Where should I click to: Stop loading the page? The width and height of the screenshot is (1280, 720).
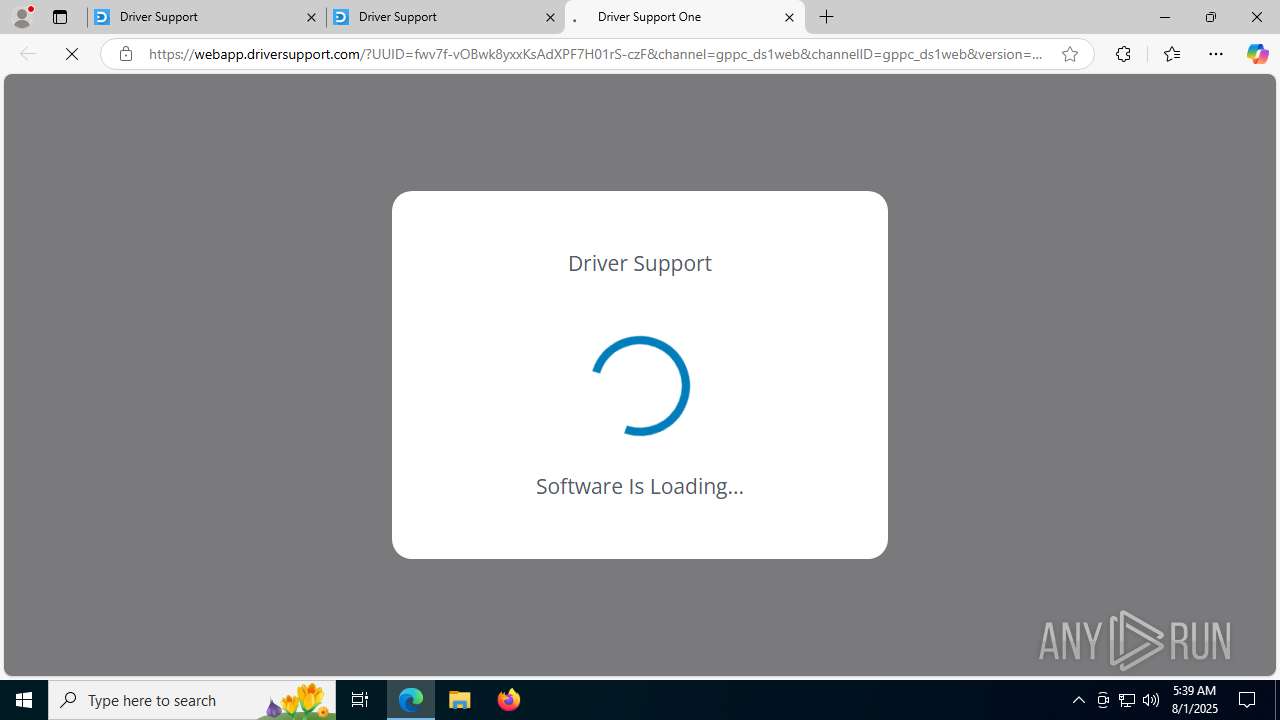pyautogui.click(x=72, y=54)
